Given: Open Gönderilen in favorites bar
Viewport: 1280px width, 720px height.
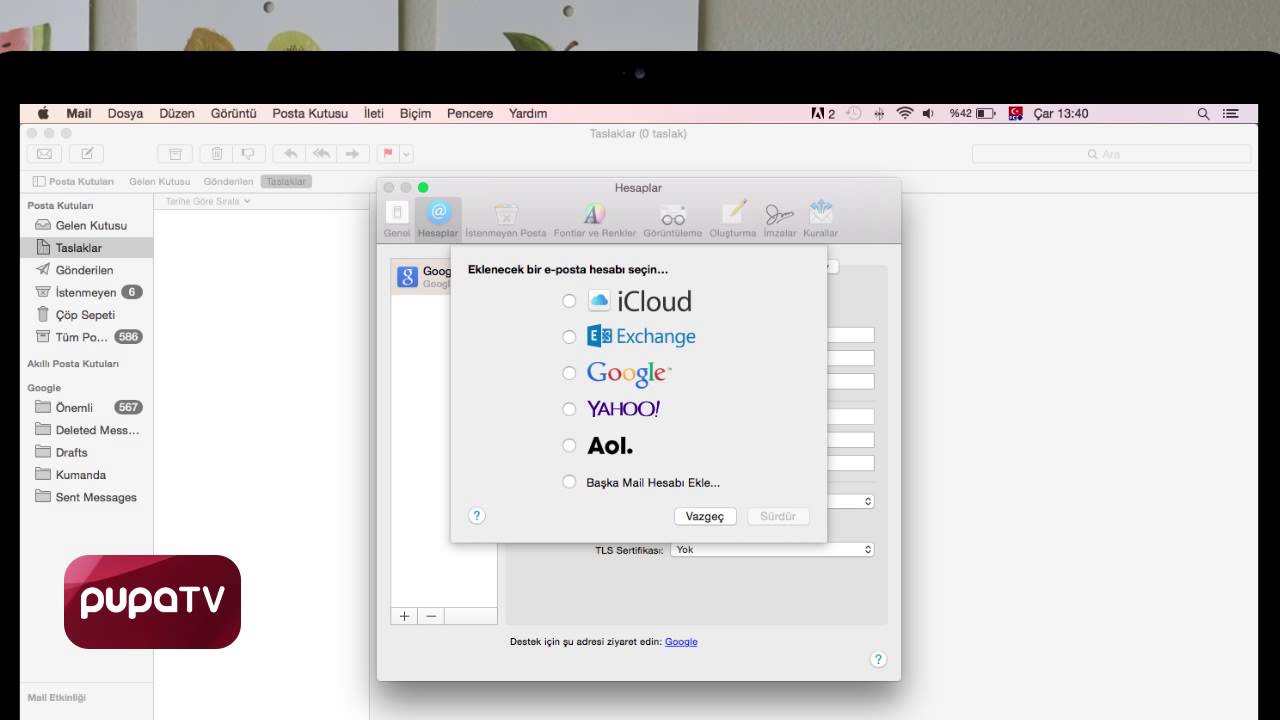Looking at the screenshot, I should pos(228,181).
